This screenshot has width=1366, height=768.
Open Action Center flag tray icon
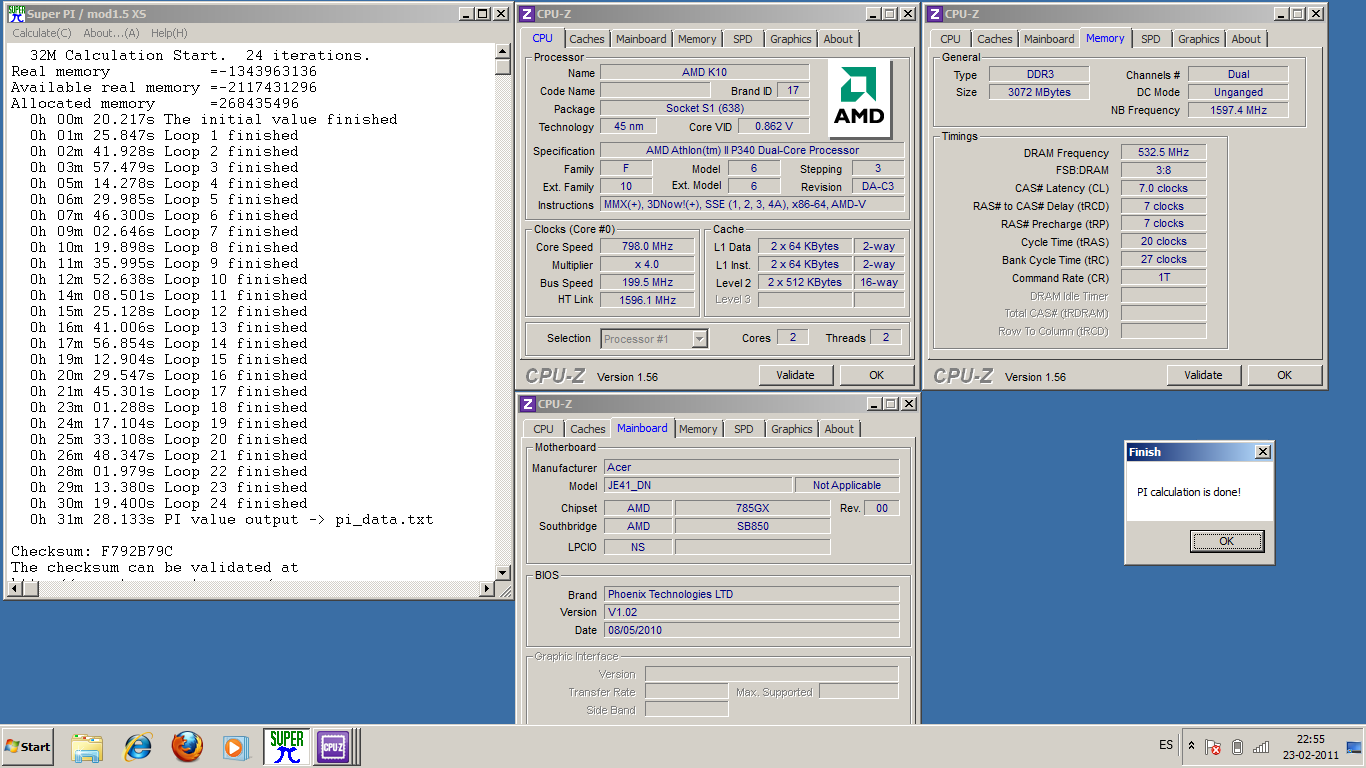(x=1213, y=747)
